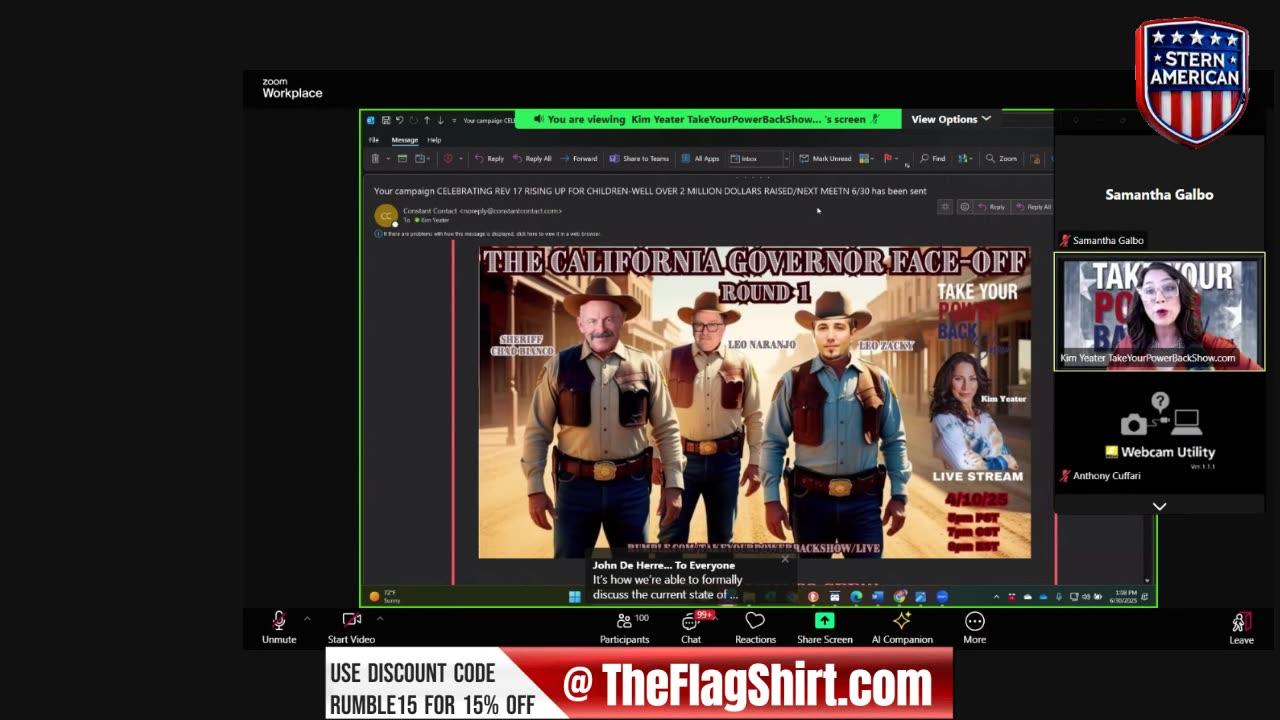Switch to the Message tab in Outlook

404,140
